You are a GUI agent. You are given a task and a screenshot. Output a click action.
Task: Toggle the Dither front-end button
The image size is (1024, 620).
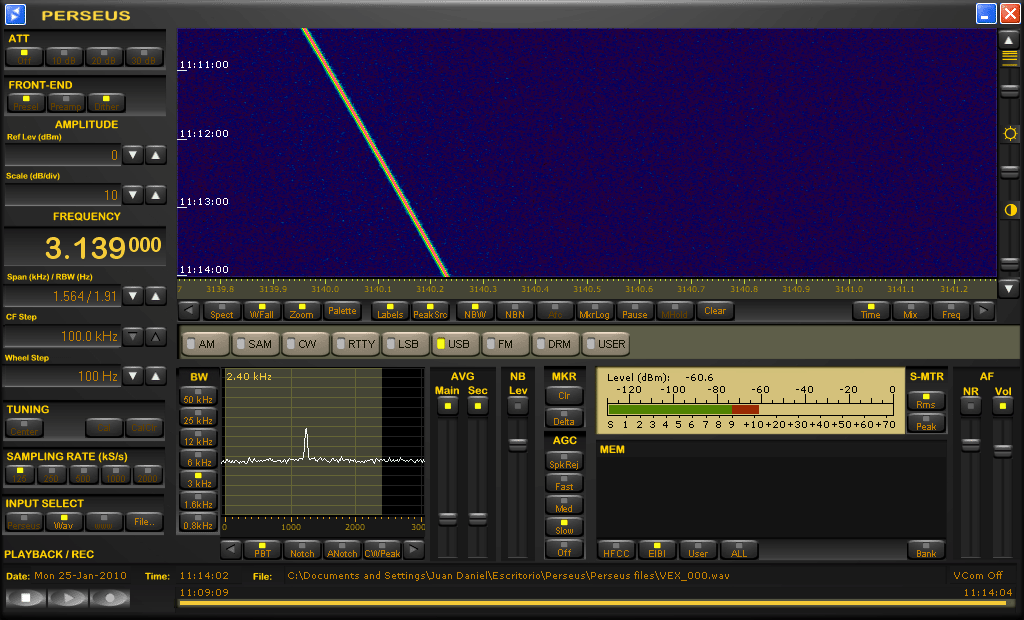click(x=106, y=103)
